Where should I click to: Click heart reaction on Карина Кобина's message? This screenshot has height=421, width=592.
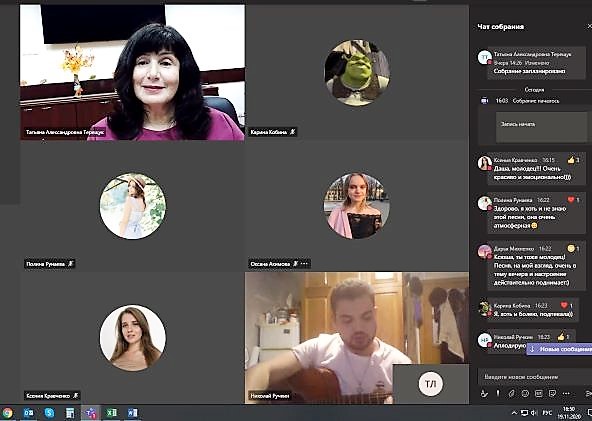coord(564,305)
